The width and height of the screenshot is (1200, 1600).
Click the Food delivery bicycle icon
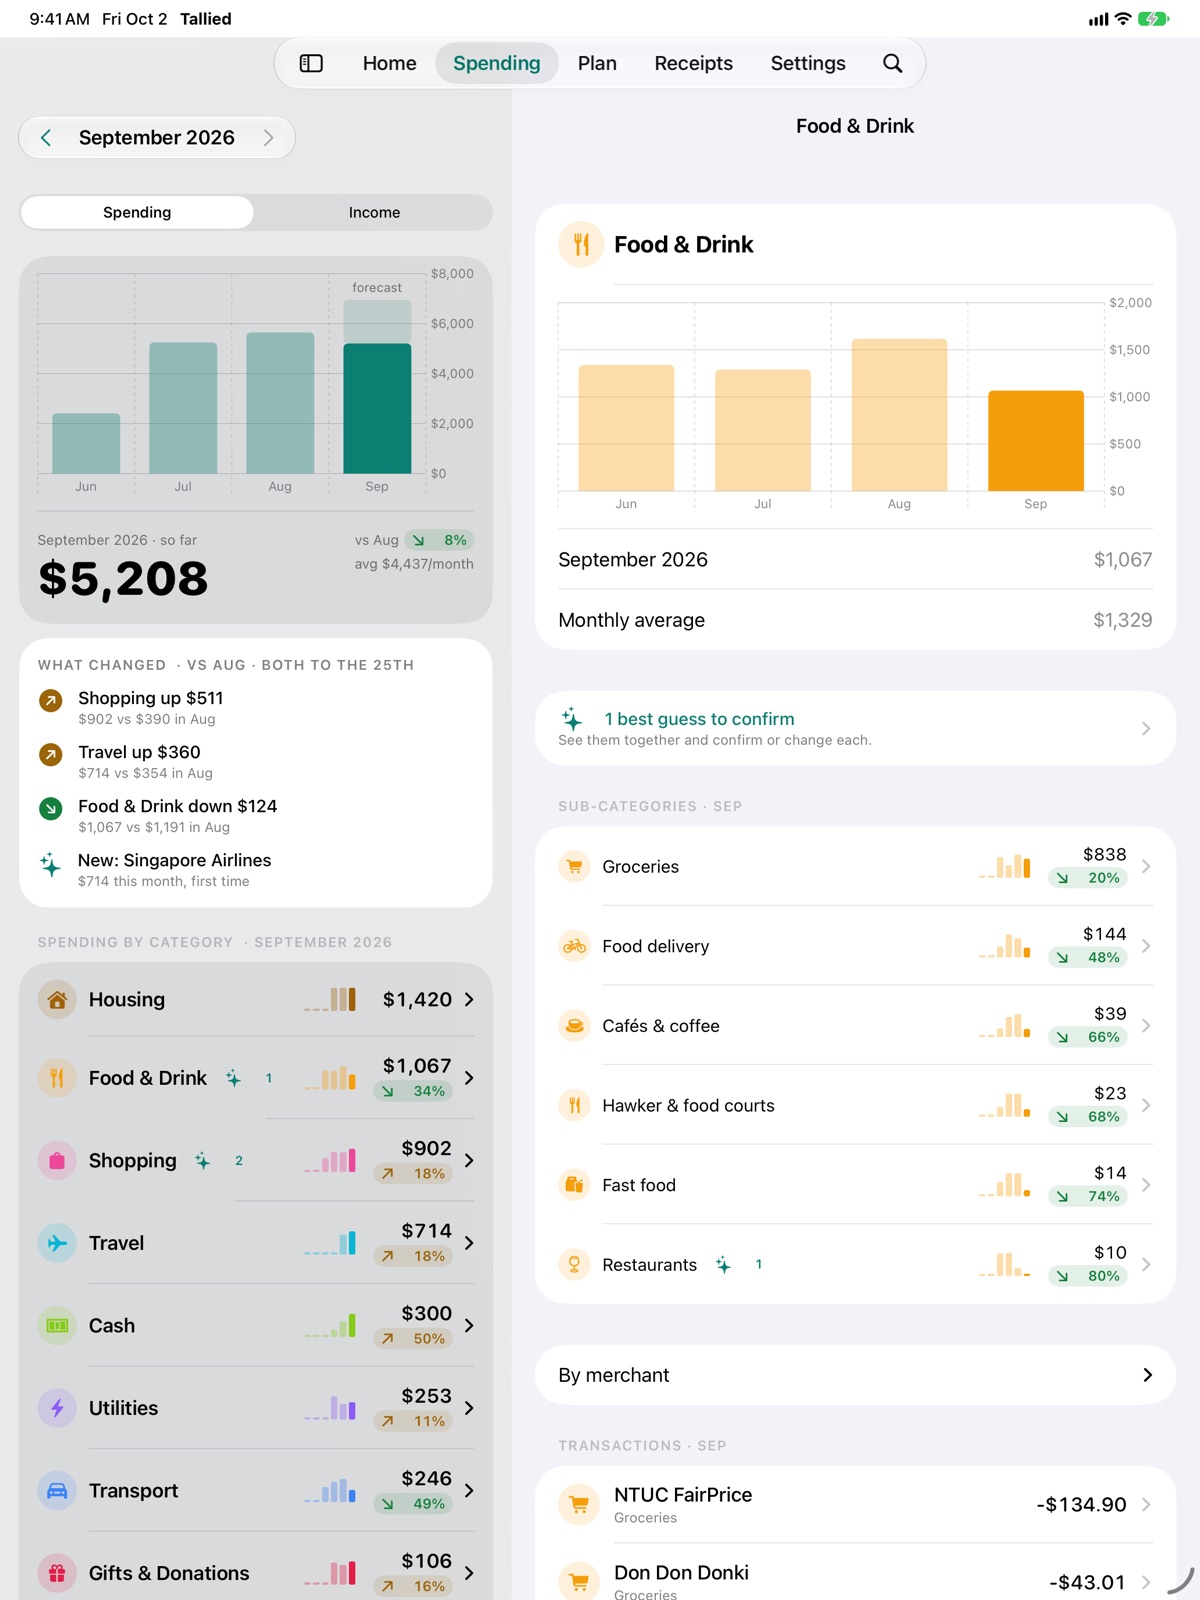coord(574,946)
